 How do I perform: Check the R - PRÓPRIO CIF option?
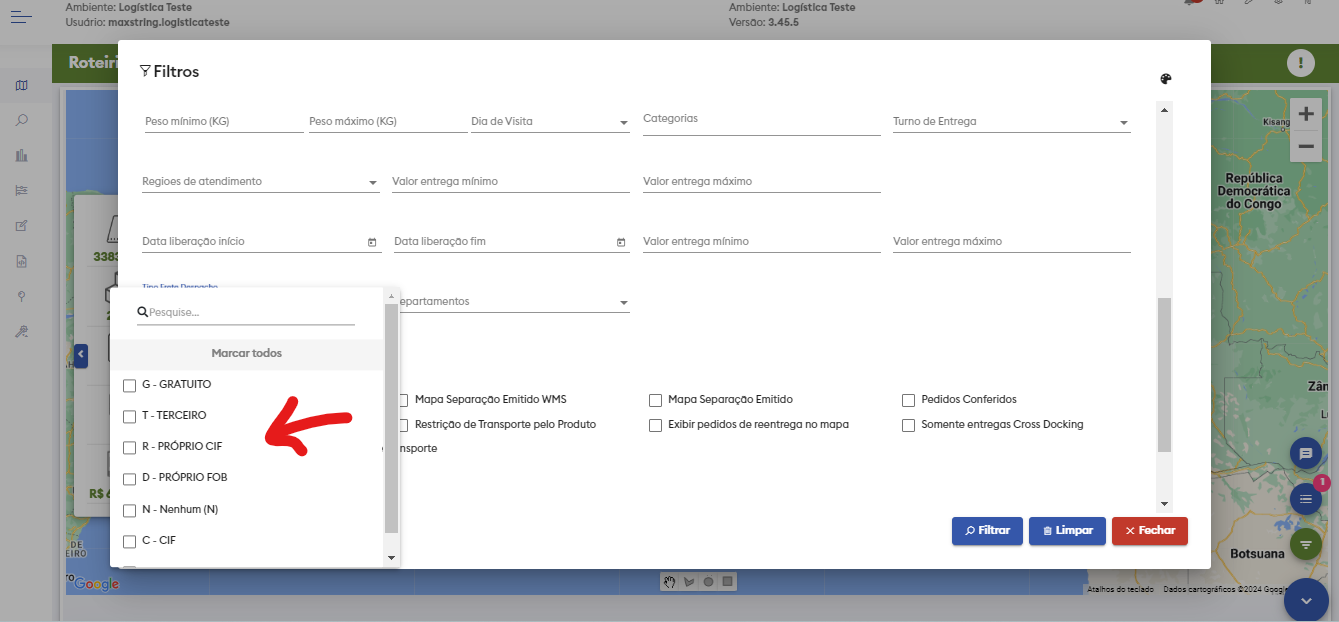pyautogui.click(x=129, y=447)
